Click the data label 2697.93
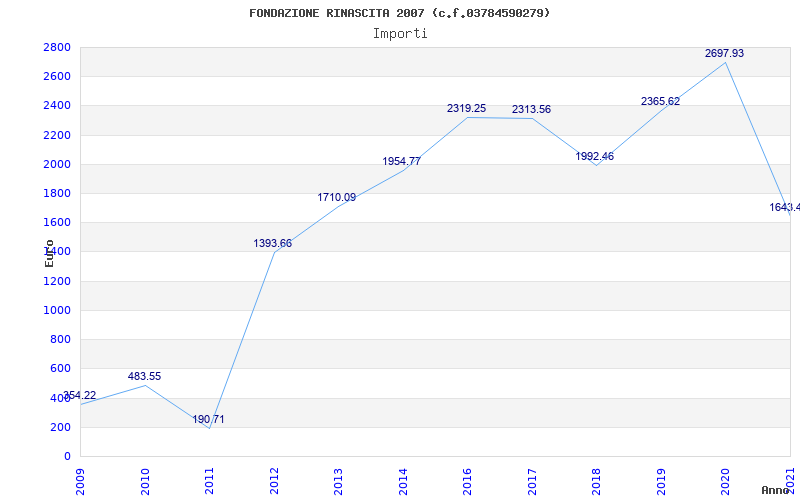The height and width of the screenshot is (500, 800). (724, 53)
